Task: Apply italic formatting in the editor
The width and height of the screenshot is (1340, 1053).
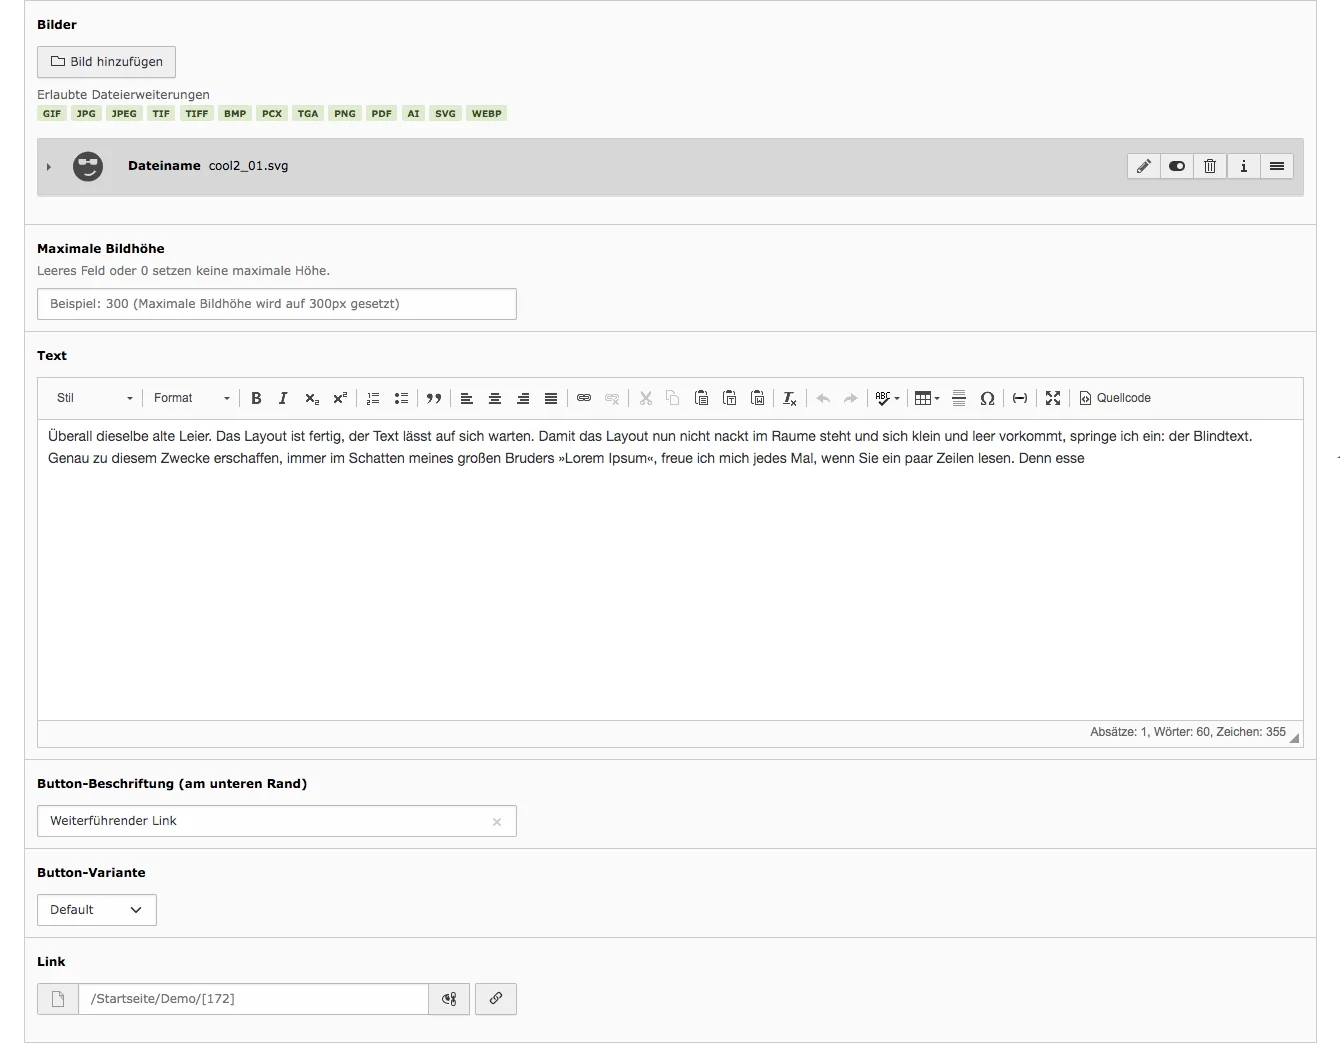Action: pyautogui.click(x=283, y=398)
